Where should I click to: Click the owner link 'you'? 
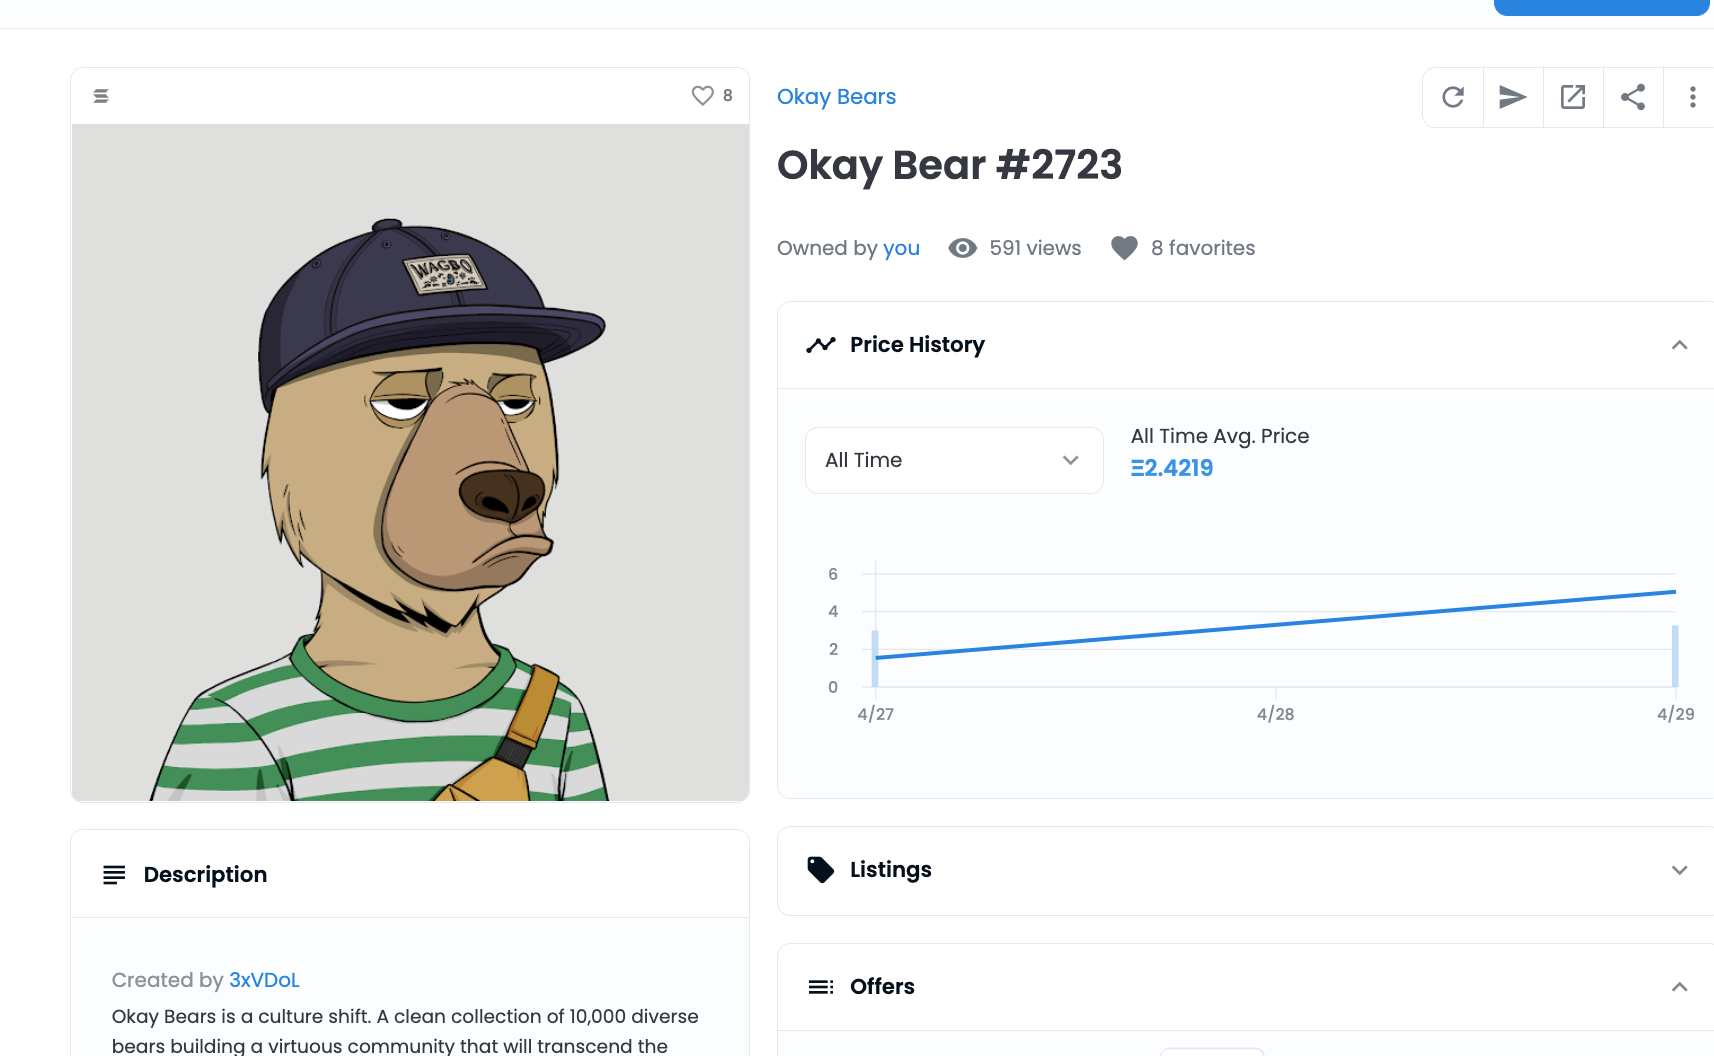pyautogui.click(x=901, y=248)
